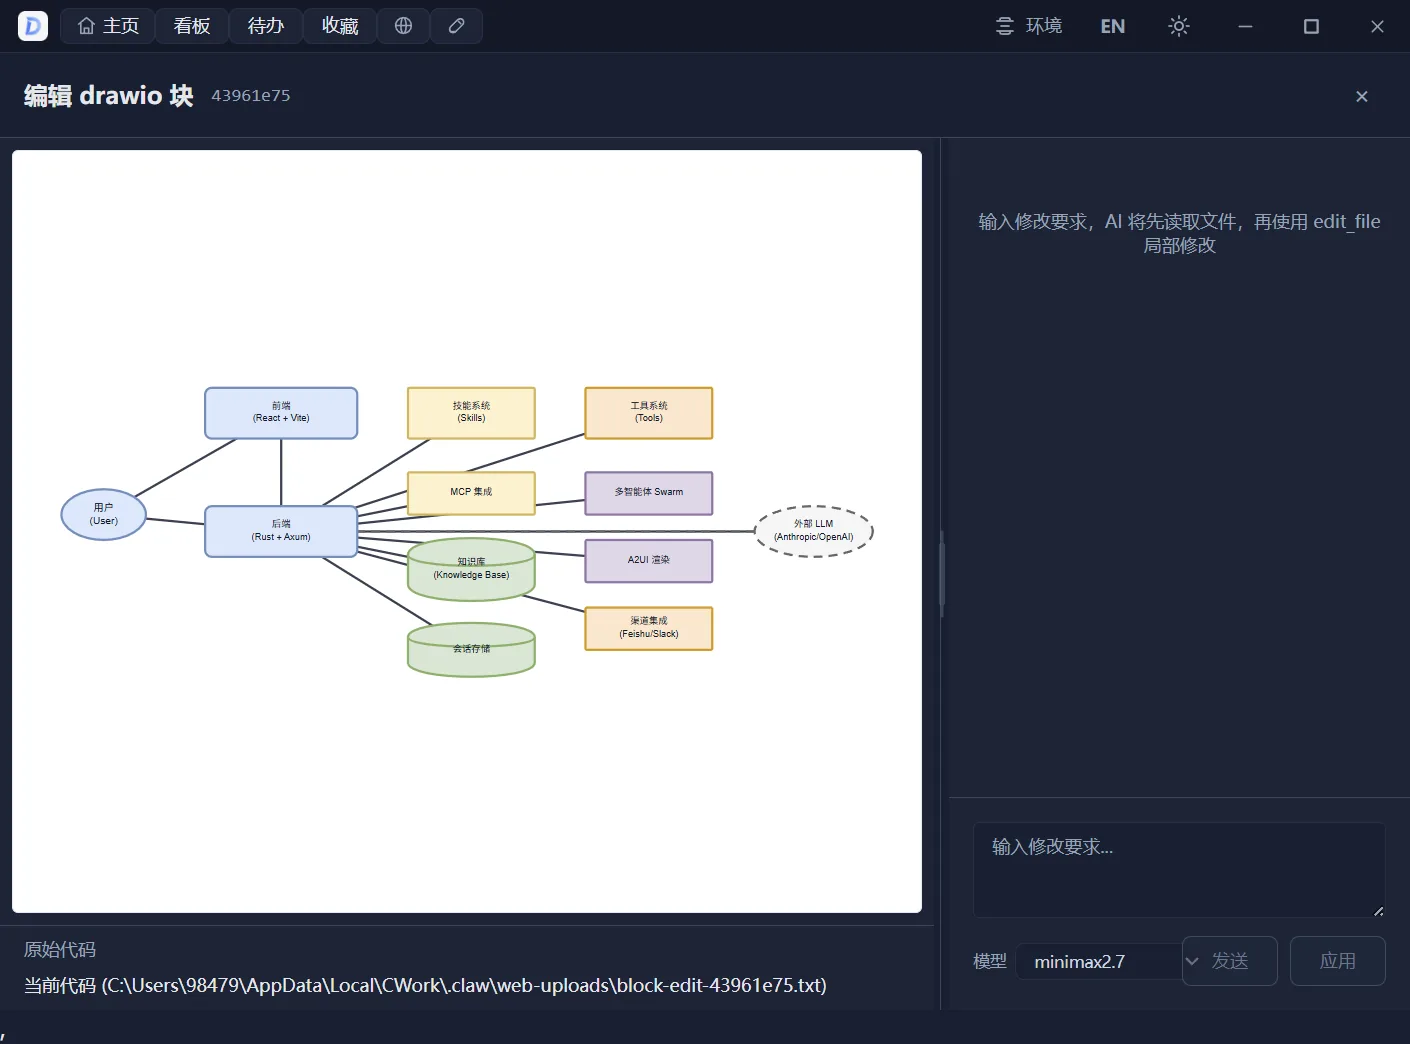1410x1044 pixels.
Task: Switch the language to EN
Action: [1112, 26]
